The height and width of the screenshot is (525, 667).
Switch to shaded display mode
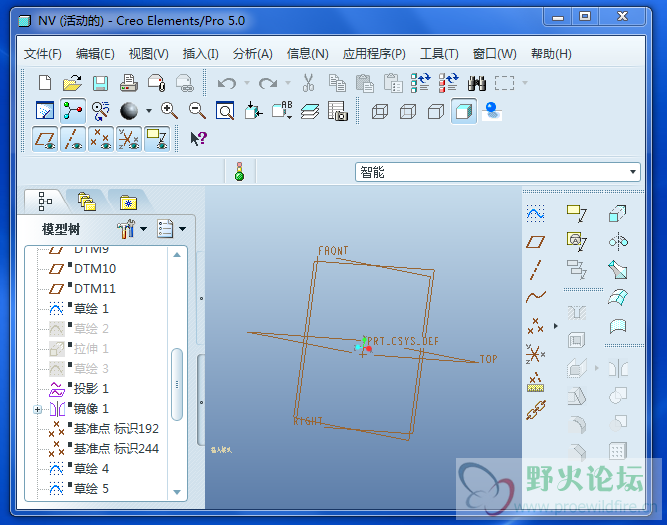464,111
